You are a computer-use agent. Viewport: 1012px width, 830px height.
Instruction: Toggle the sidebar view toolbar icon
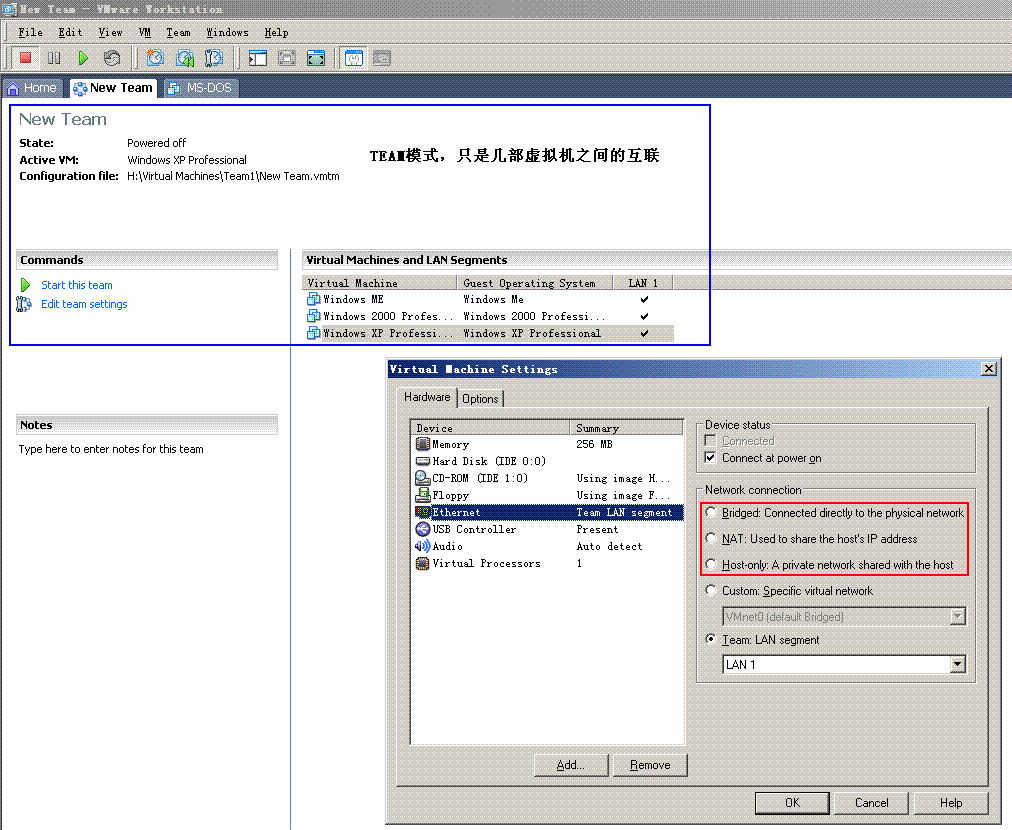(x=258, y=58)
